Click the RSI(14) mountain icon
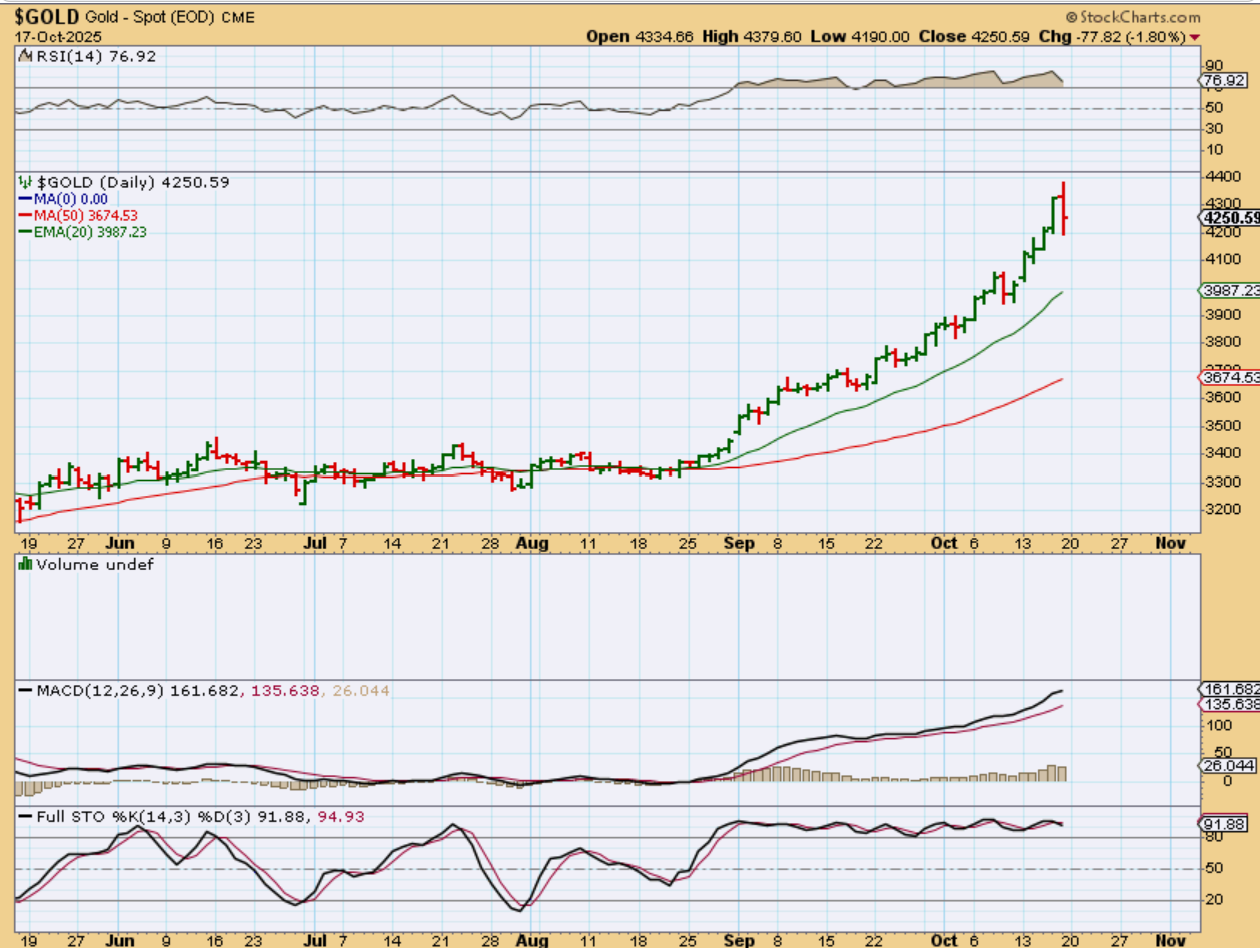The image size is (1260, 948). (x=25, y=57)
